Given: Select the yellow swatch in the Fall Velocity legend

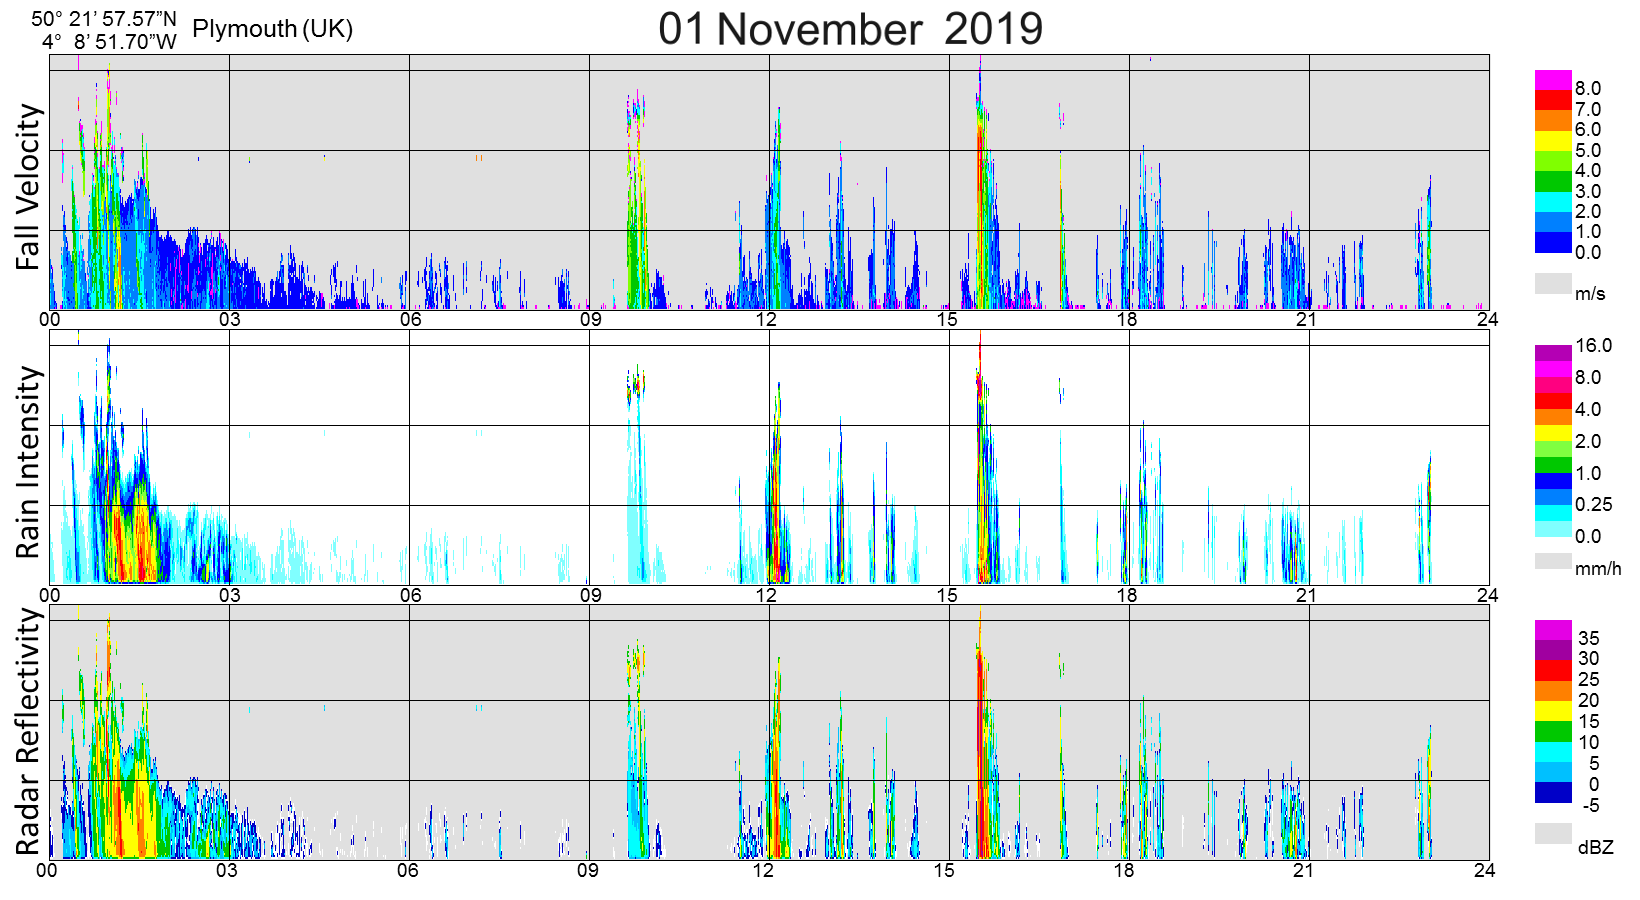Looking at the screenshot, I should (x=1553, y=141).
